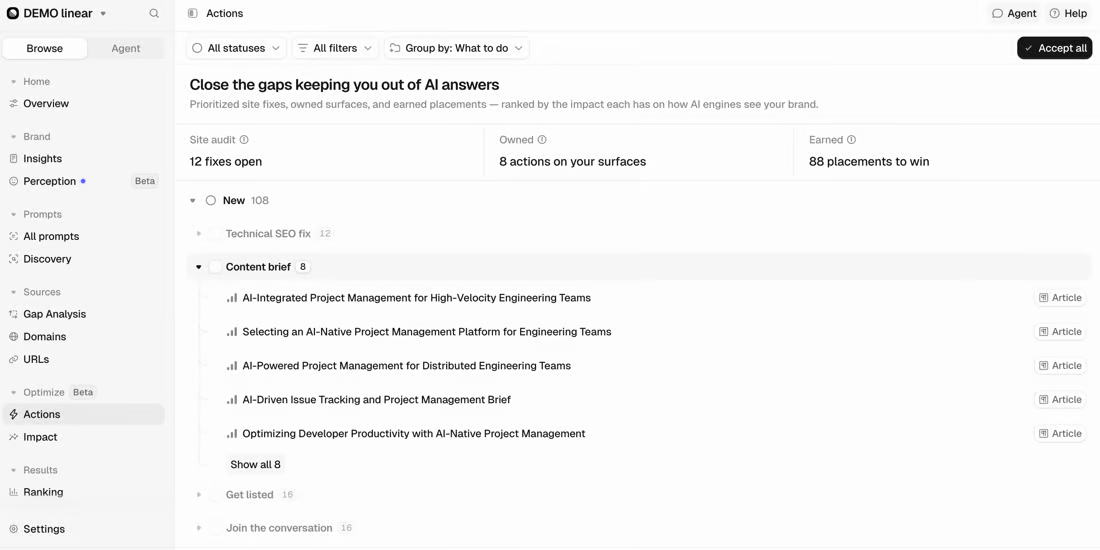Collapse the Optimize section in sidebar
The width and height of the screenshot is (1100, 550).
pyautogui.click(x=13, y=393)
